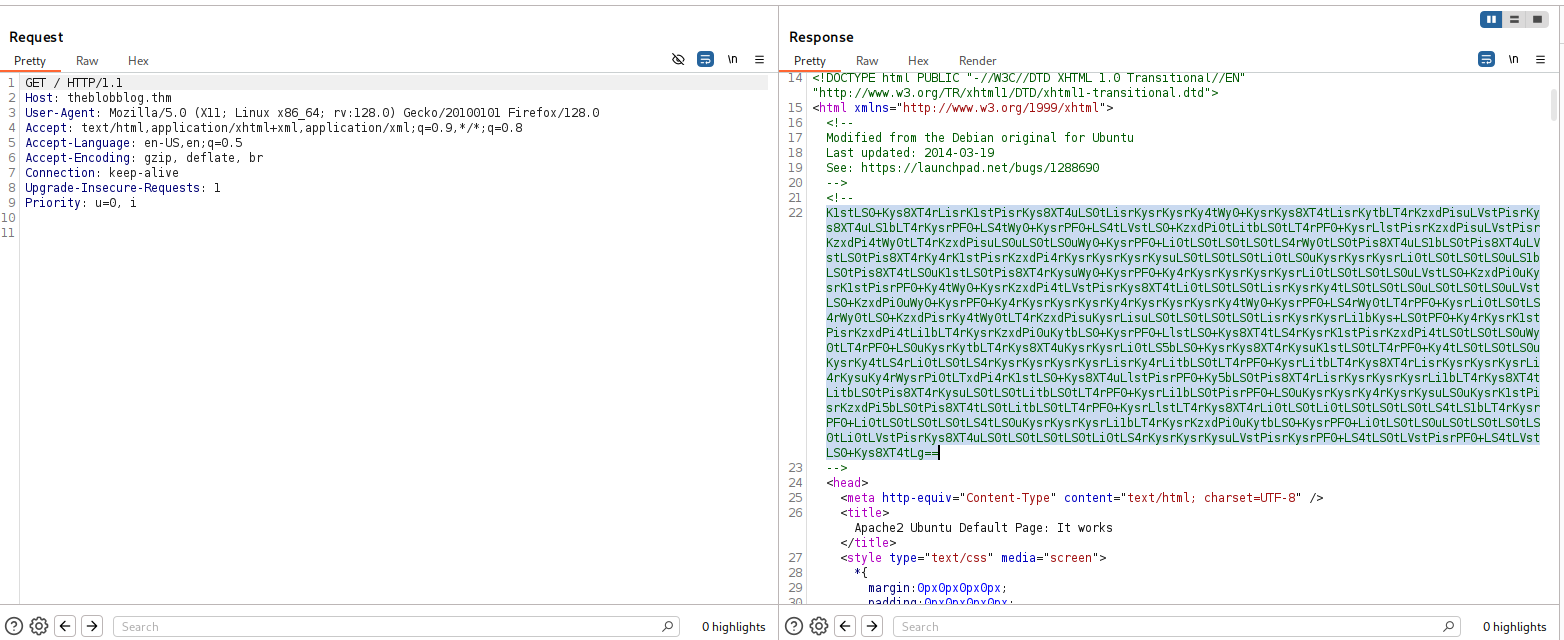The width and height of the screenshot is (1564, 640).
Task: Go to previous search match in Request panel
Action: point(65,626)
